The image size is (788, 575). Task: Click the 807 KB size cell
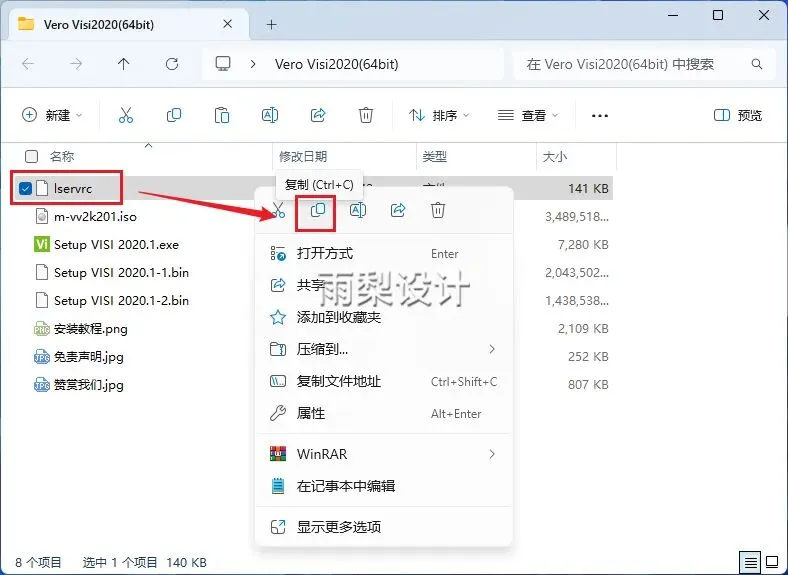(588, 385)
